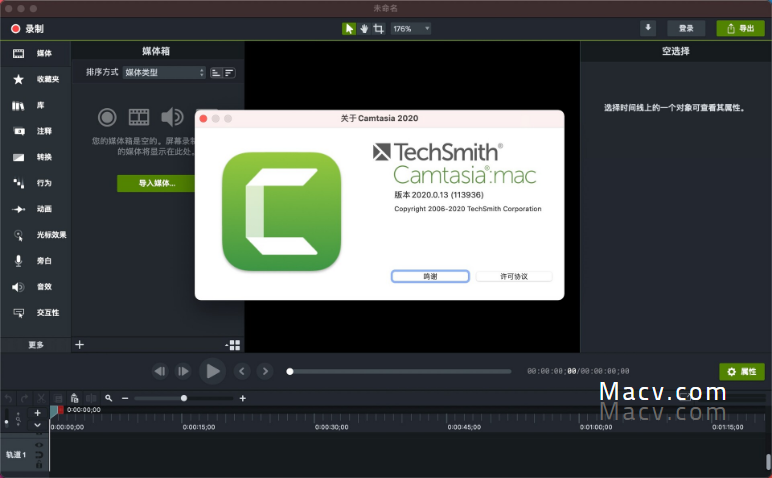The width and height of the screenshot is (772, 478).
Task: Click the green 导出 export button
Action: click(740, 29)
